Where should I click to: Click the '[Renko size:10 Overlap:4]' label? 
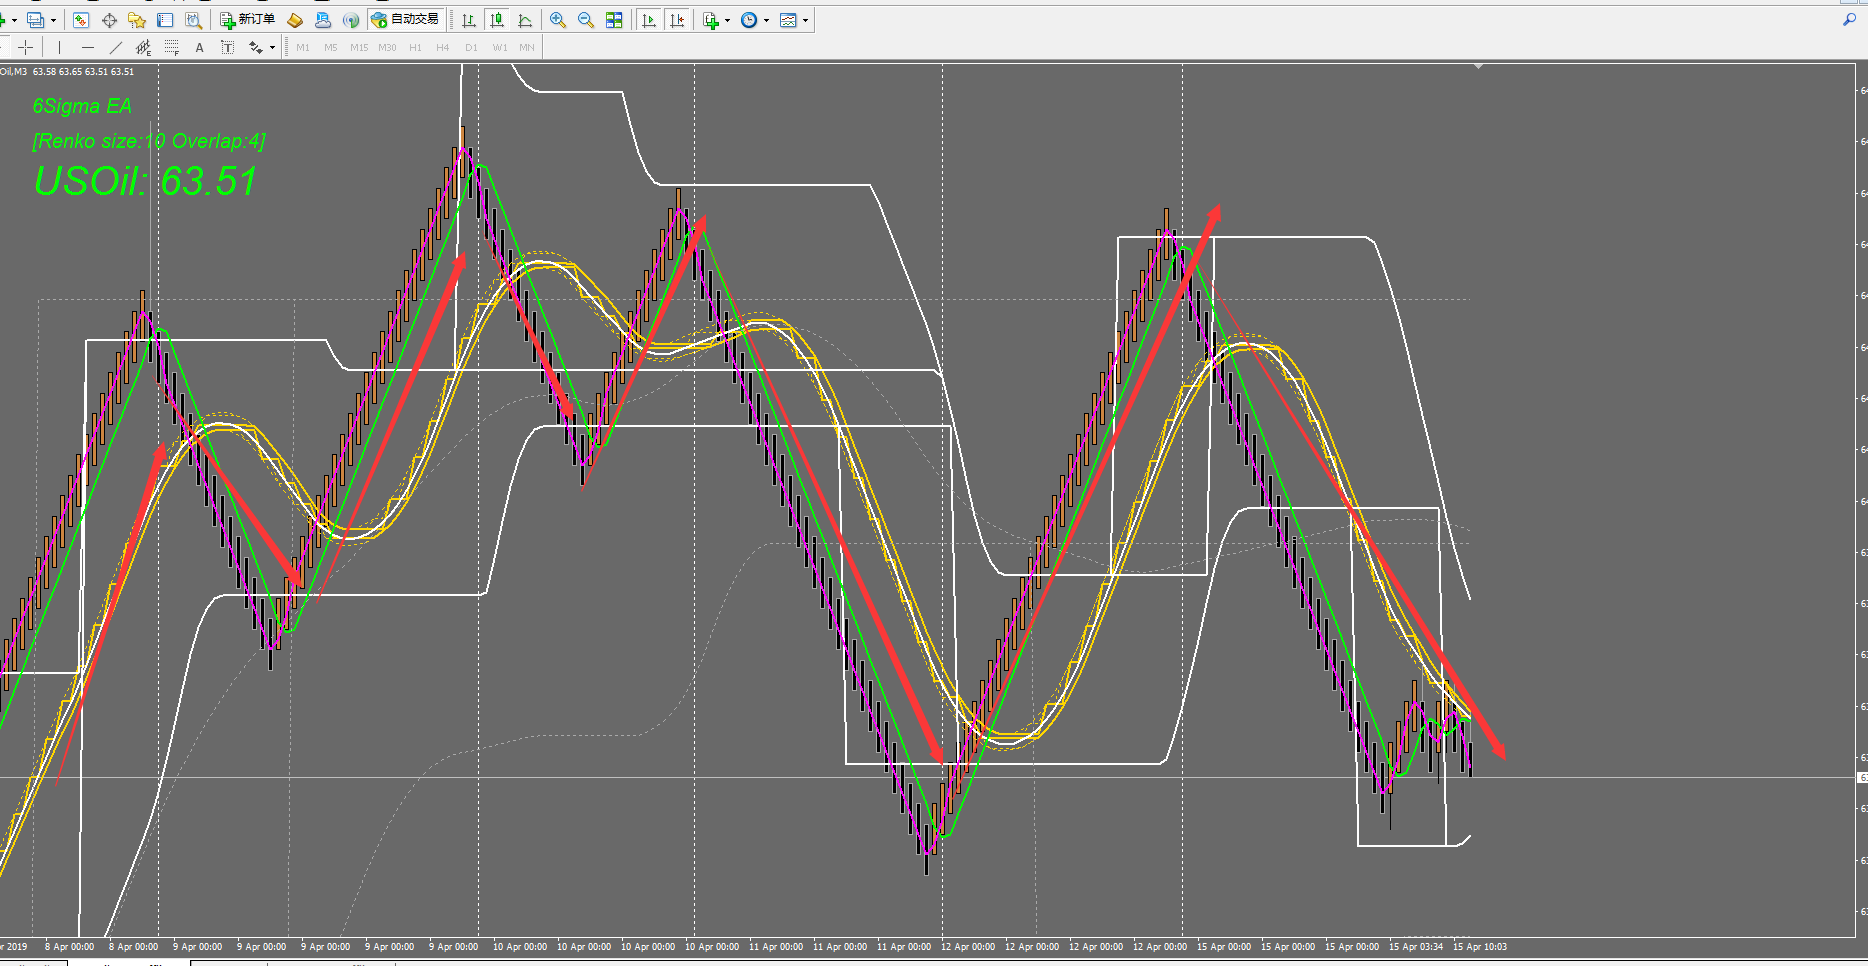coord(149,141)
